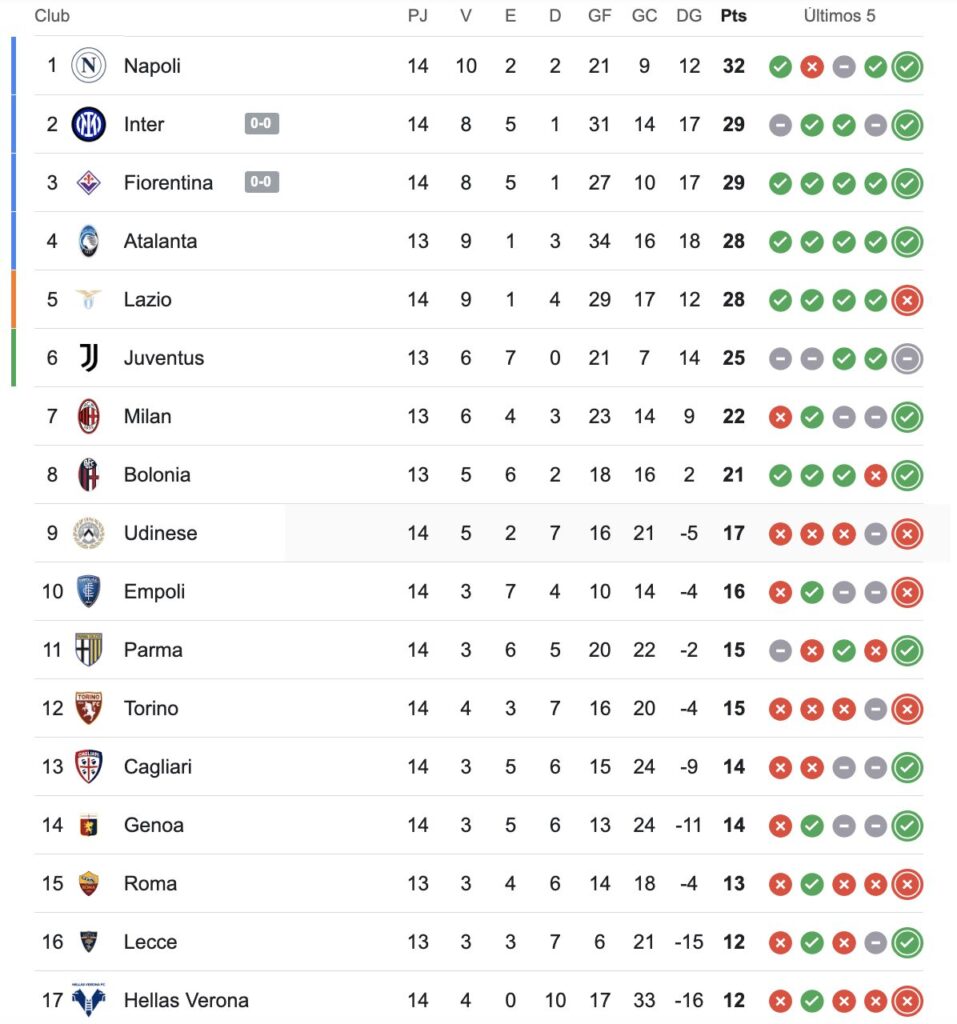
Task: Click Napoli's most recent result icon
Action: [907, 67]
